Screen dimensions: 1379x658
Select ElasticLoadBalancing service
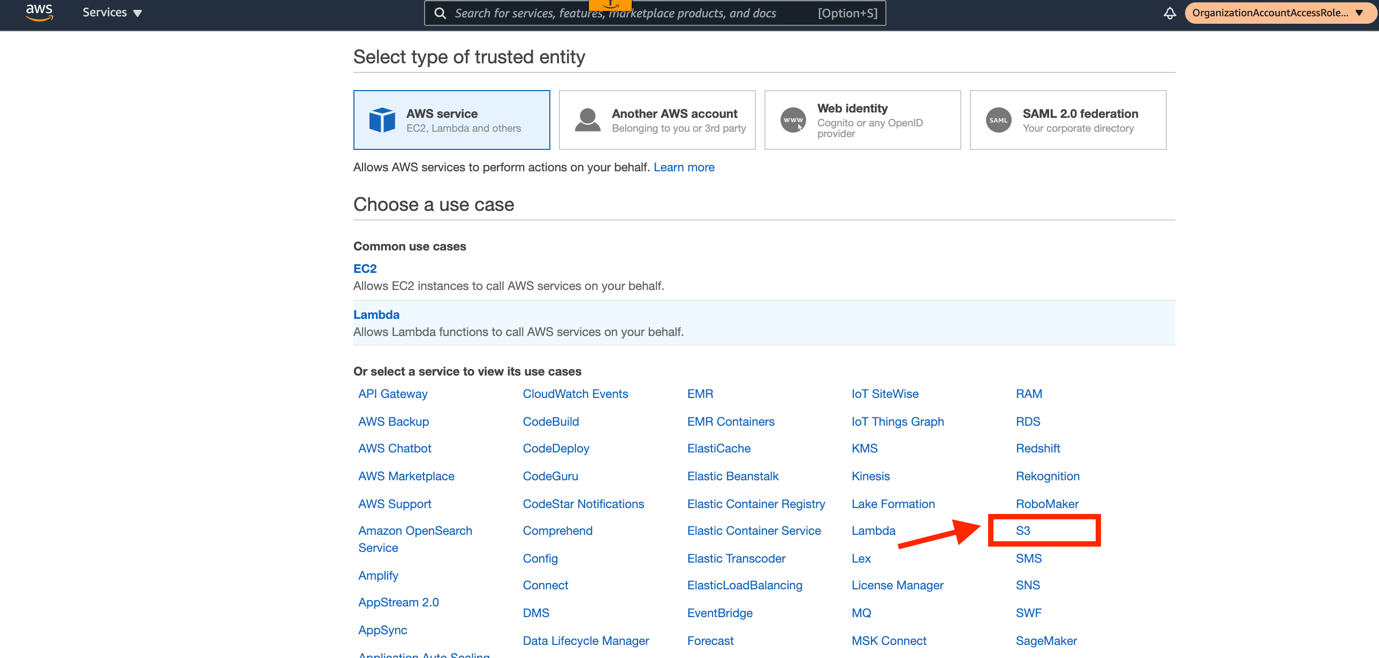[x=745, y=586]
